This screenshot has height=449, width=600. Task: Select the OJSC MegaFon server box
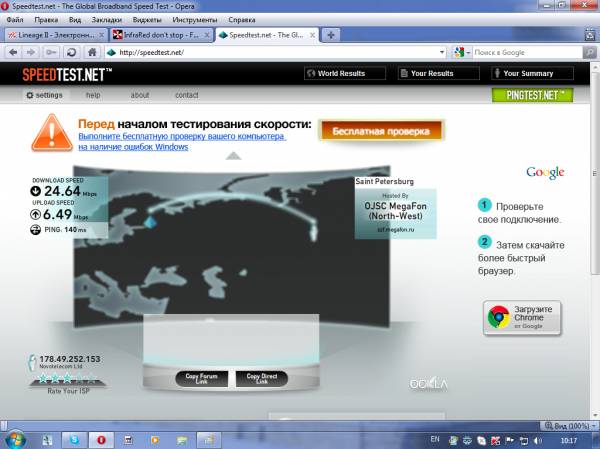[395, 214]
